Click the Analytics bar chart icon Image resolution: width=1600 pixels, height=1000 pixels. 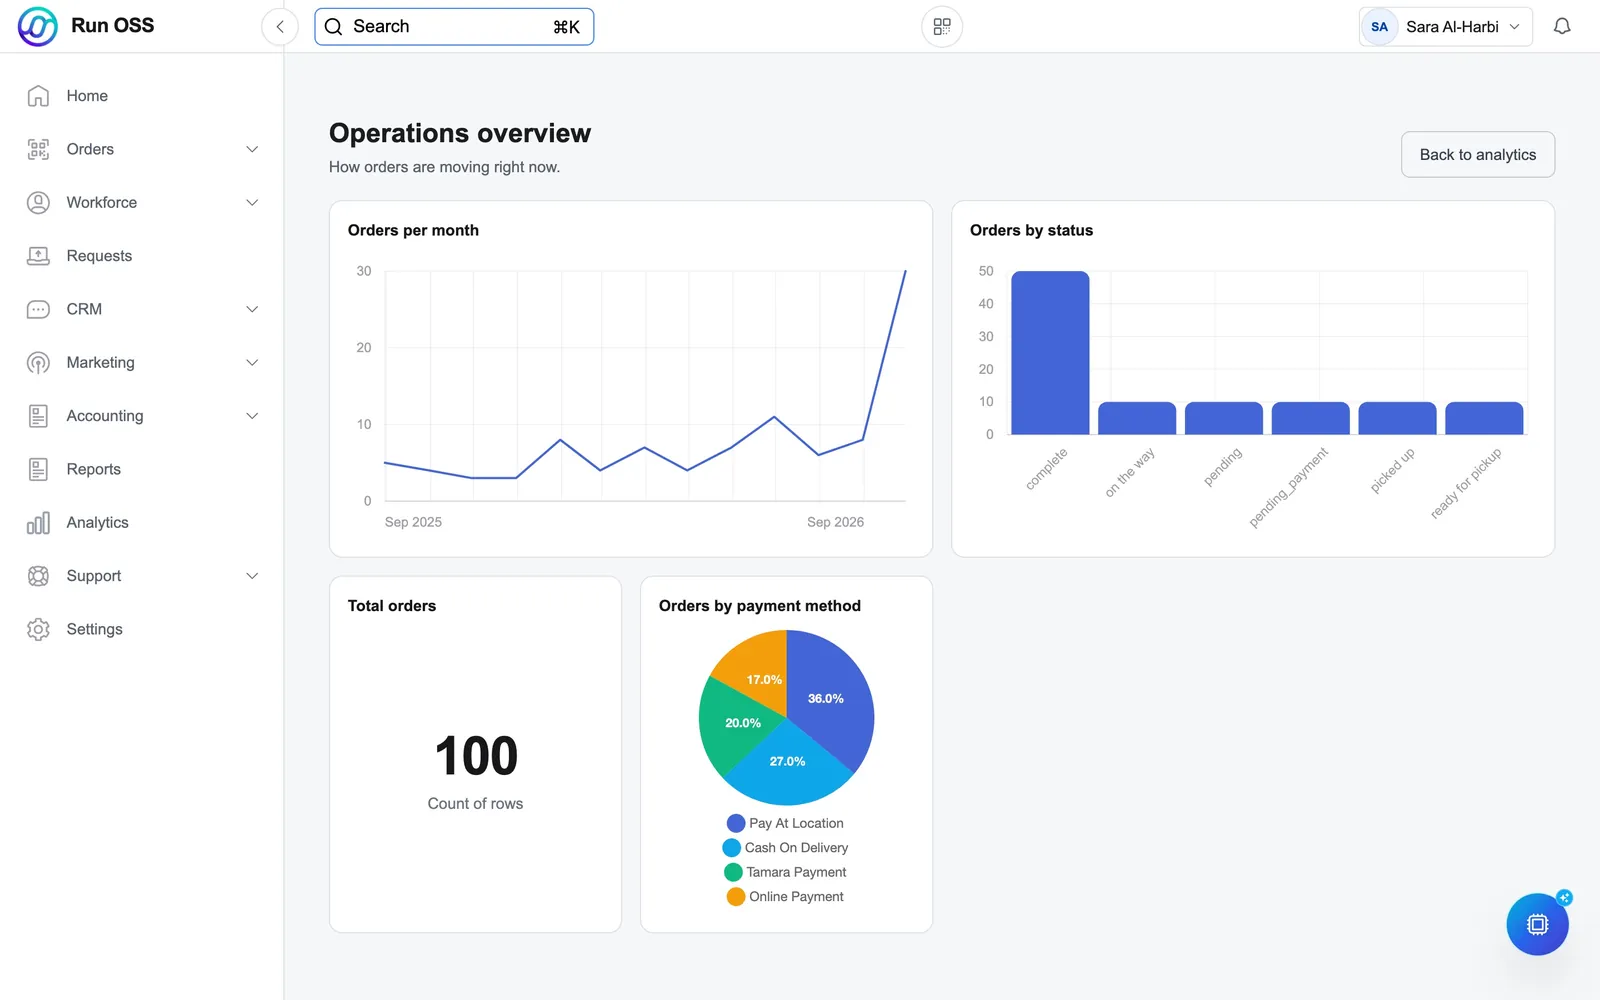pyautogui.click(x=38, y=523)
